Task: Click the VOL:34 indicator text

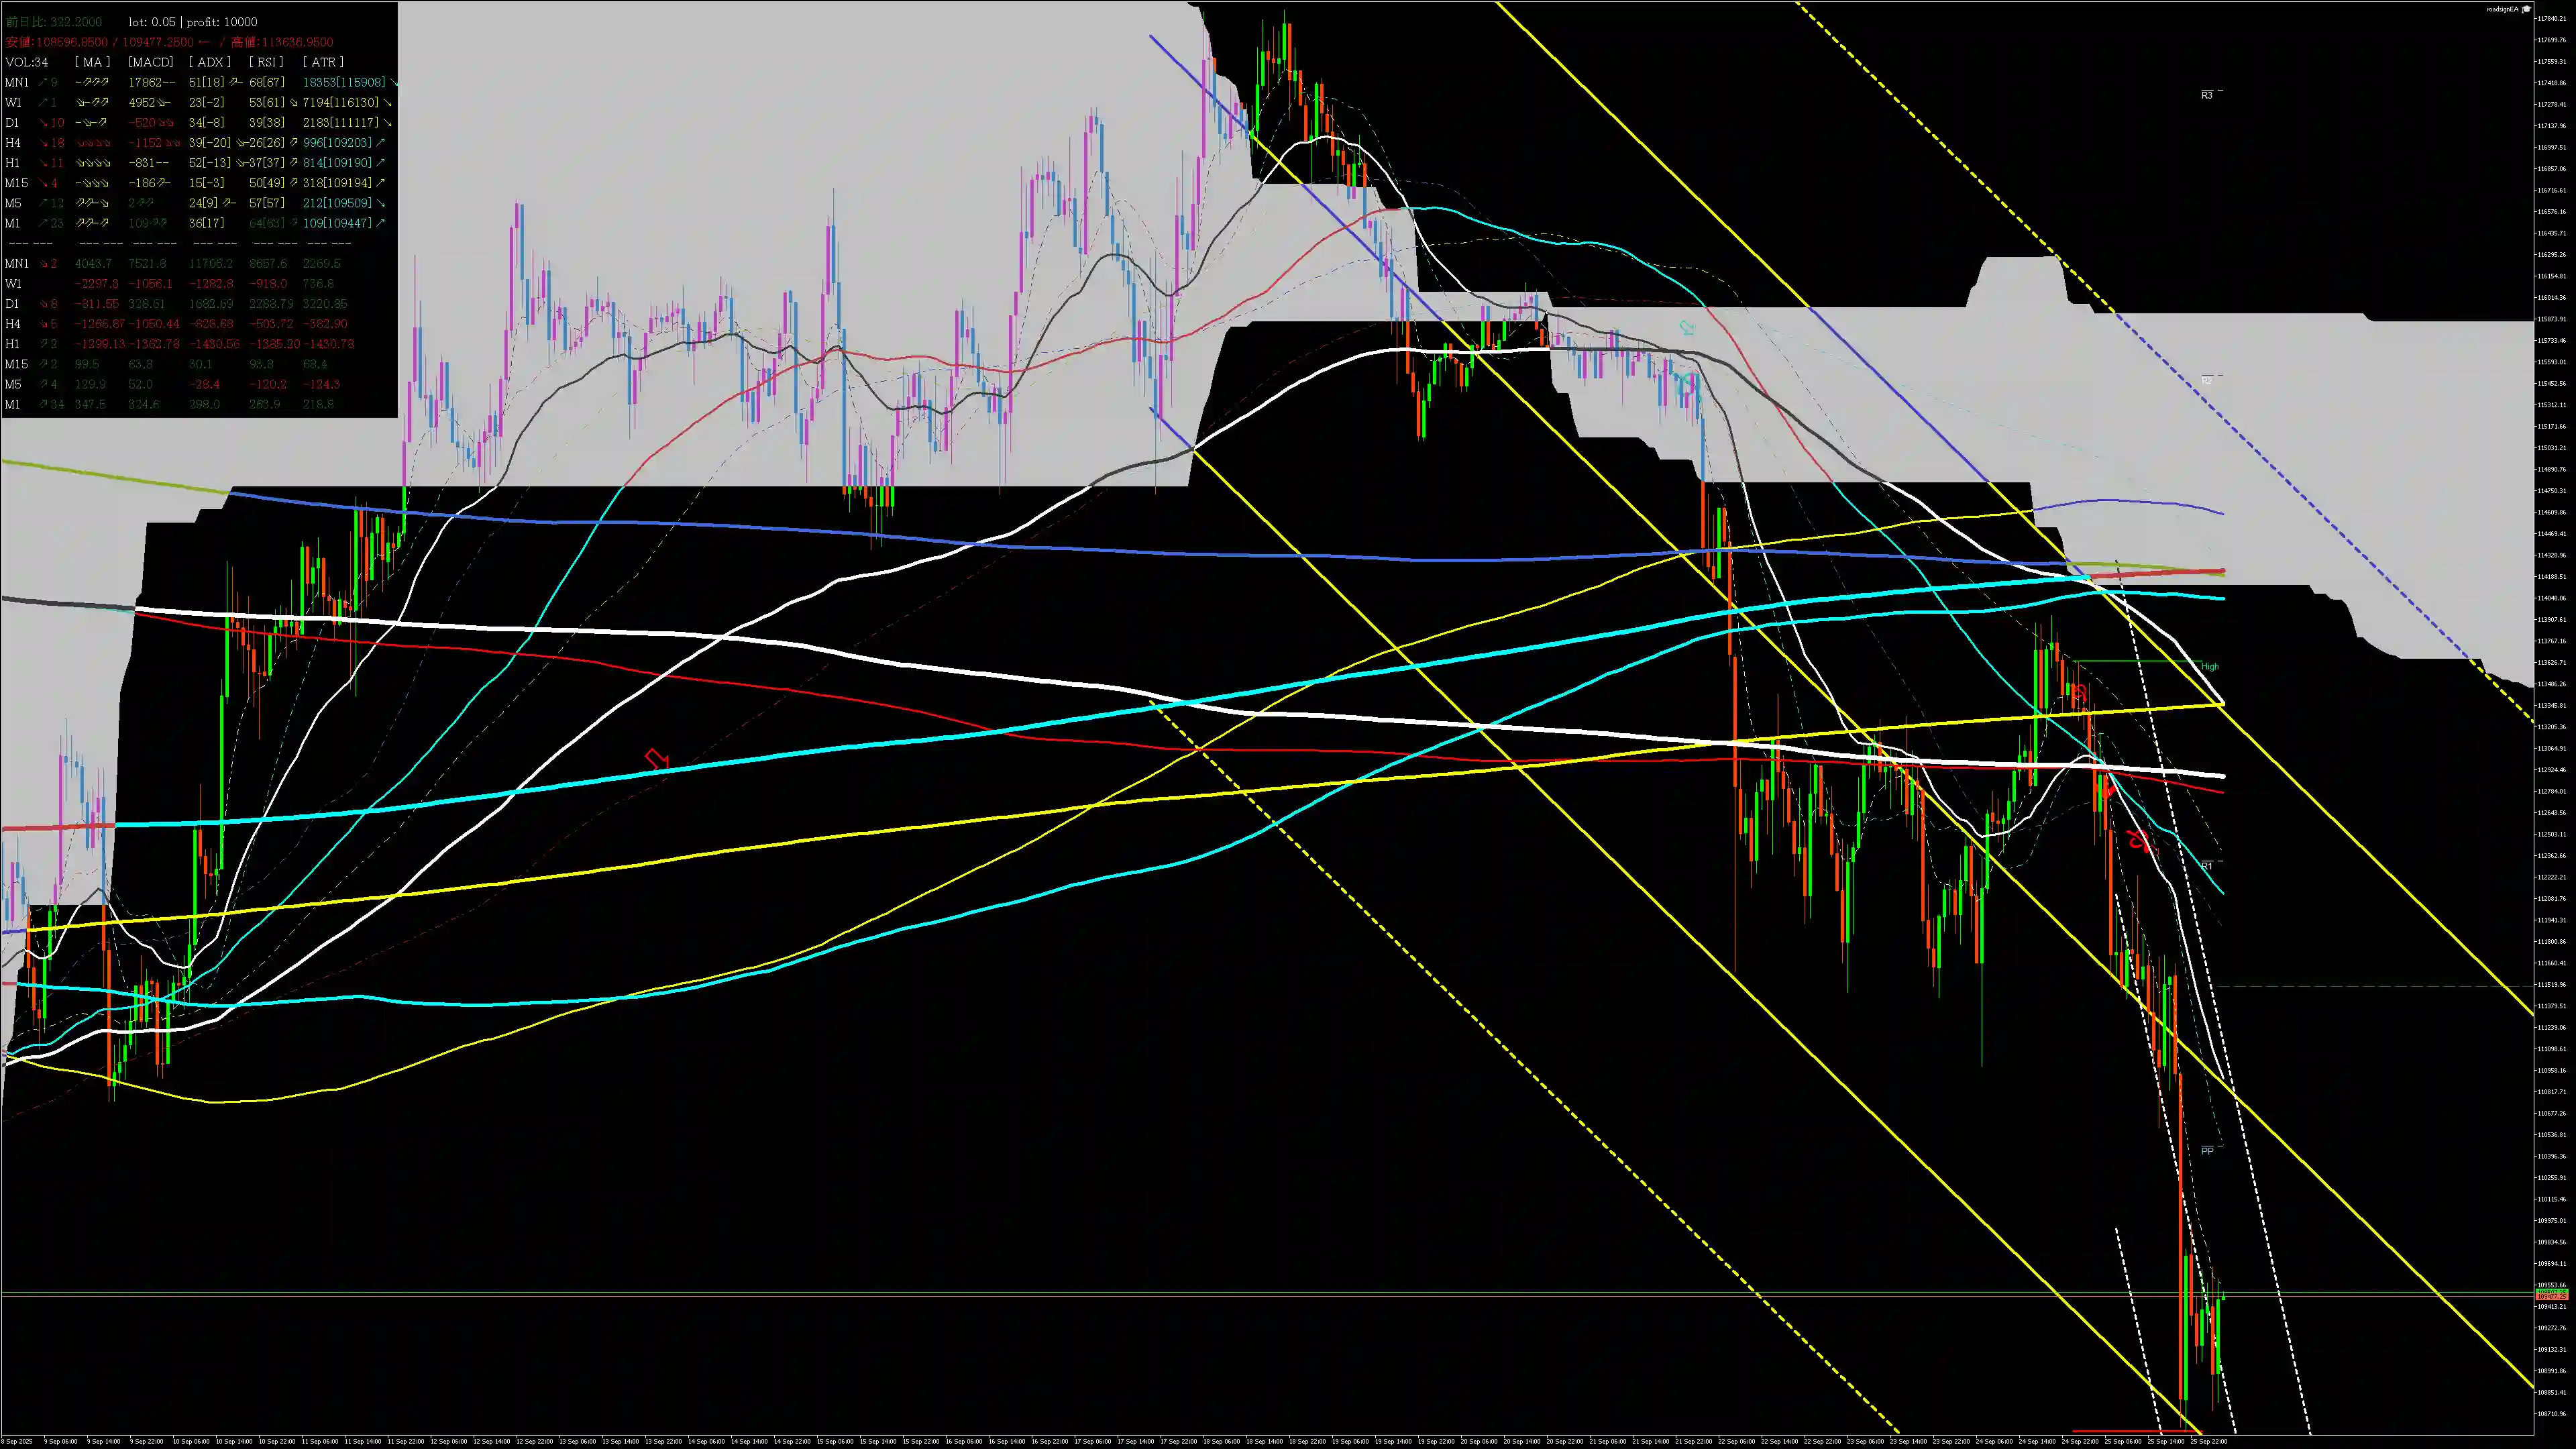Action: pyautogui.click(x=27, y=62)
